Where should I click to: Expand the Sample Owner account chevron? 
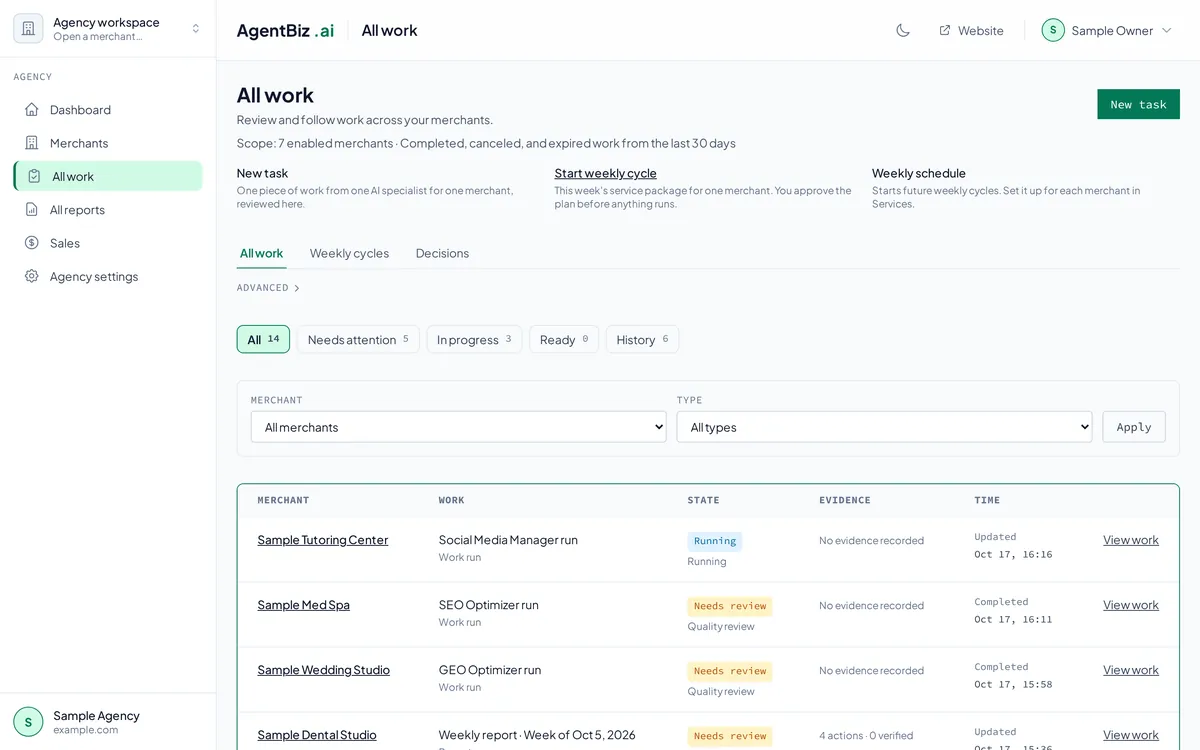pyautogui.click(x=1166, y=30)
